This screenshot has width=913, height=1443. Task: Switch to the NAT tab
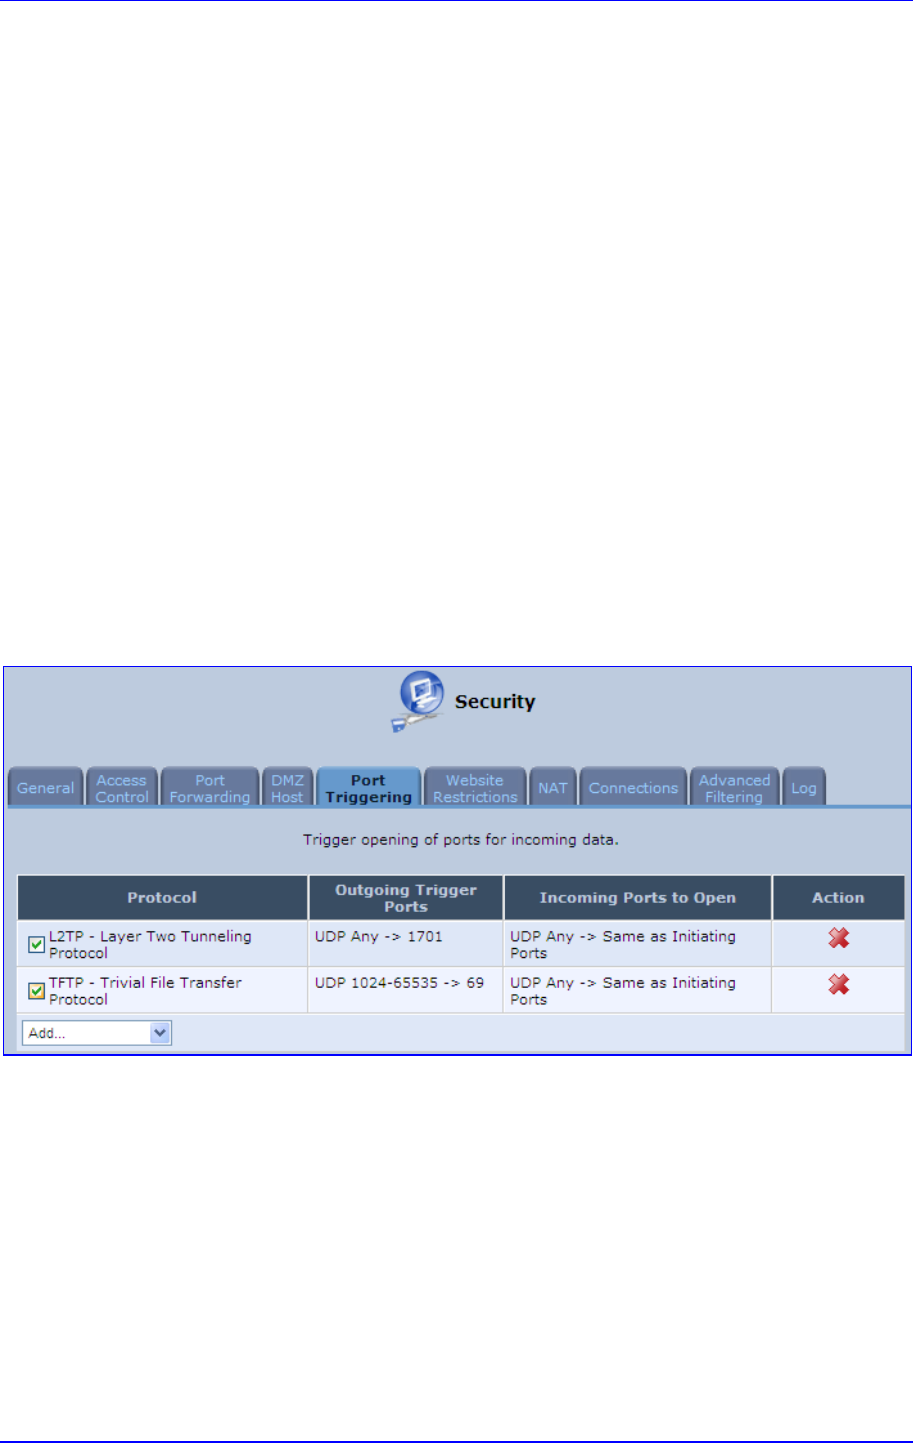click(553, 788)
